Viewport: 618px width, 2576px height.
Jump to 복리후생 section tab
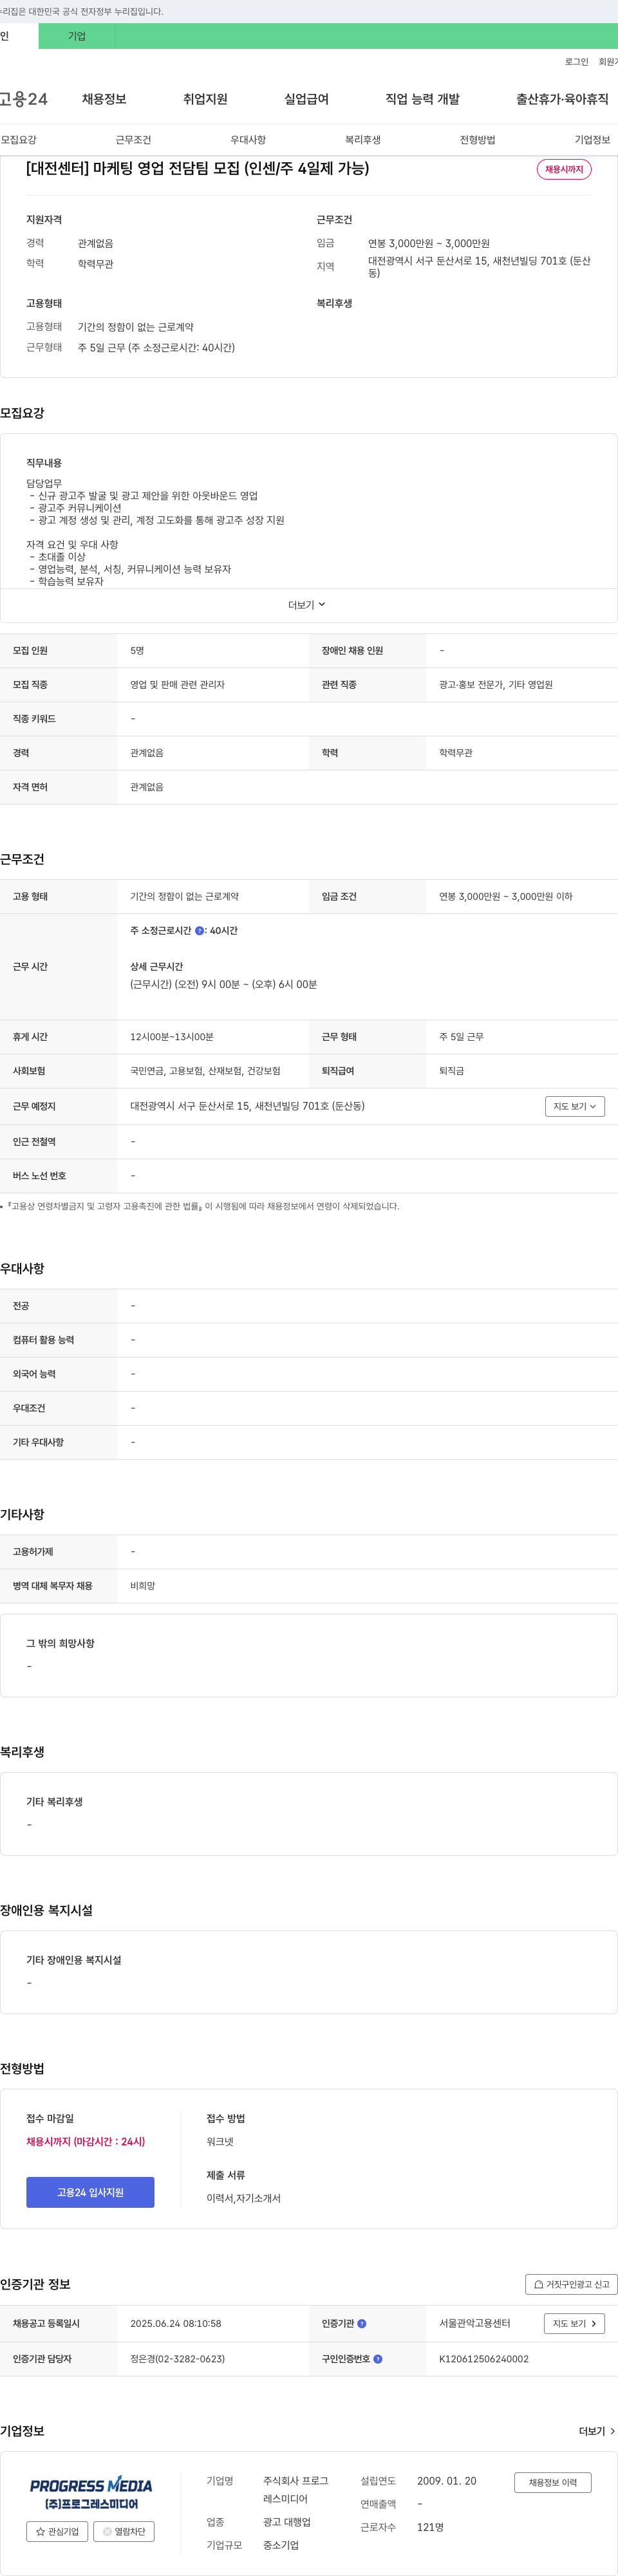363,140
